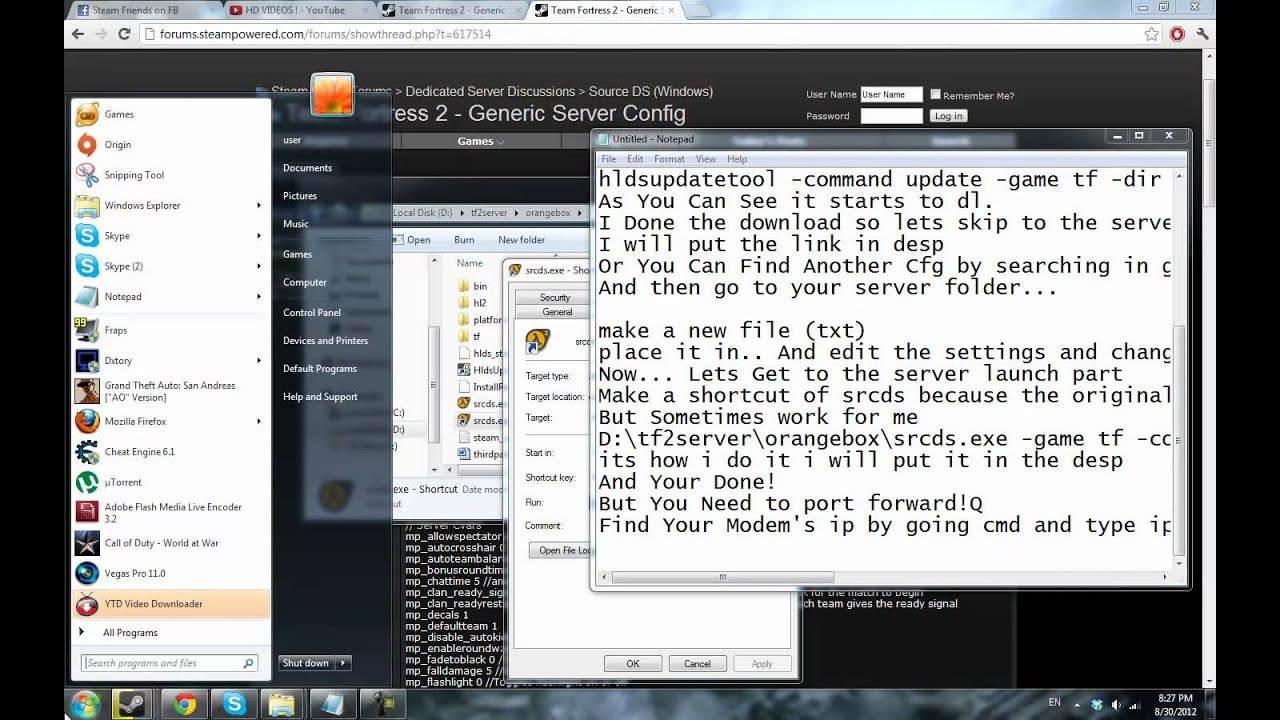1280x720 pixels.
Task: Open the Snipping Tool program
Action: coord(171,175)
